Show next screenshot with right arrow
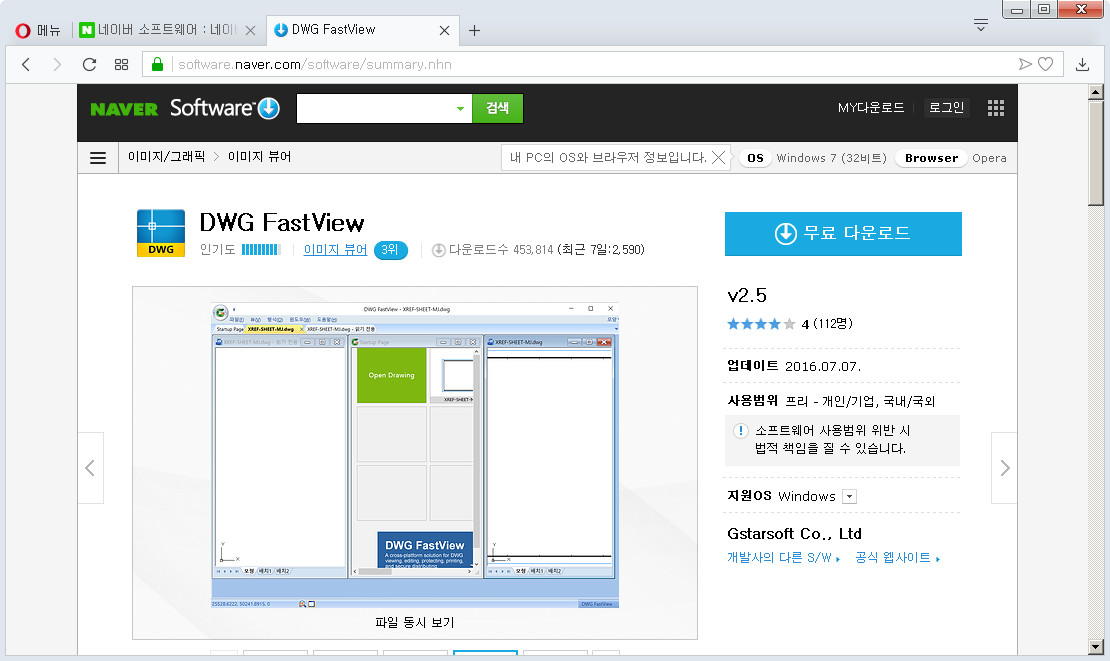Image resolution: width=1110 pixels, height=661 pixels. [x=1005, y=468]
